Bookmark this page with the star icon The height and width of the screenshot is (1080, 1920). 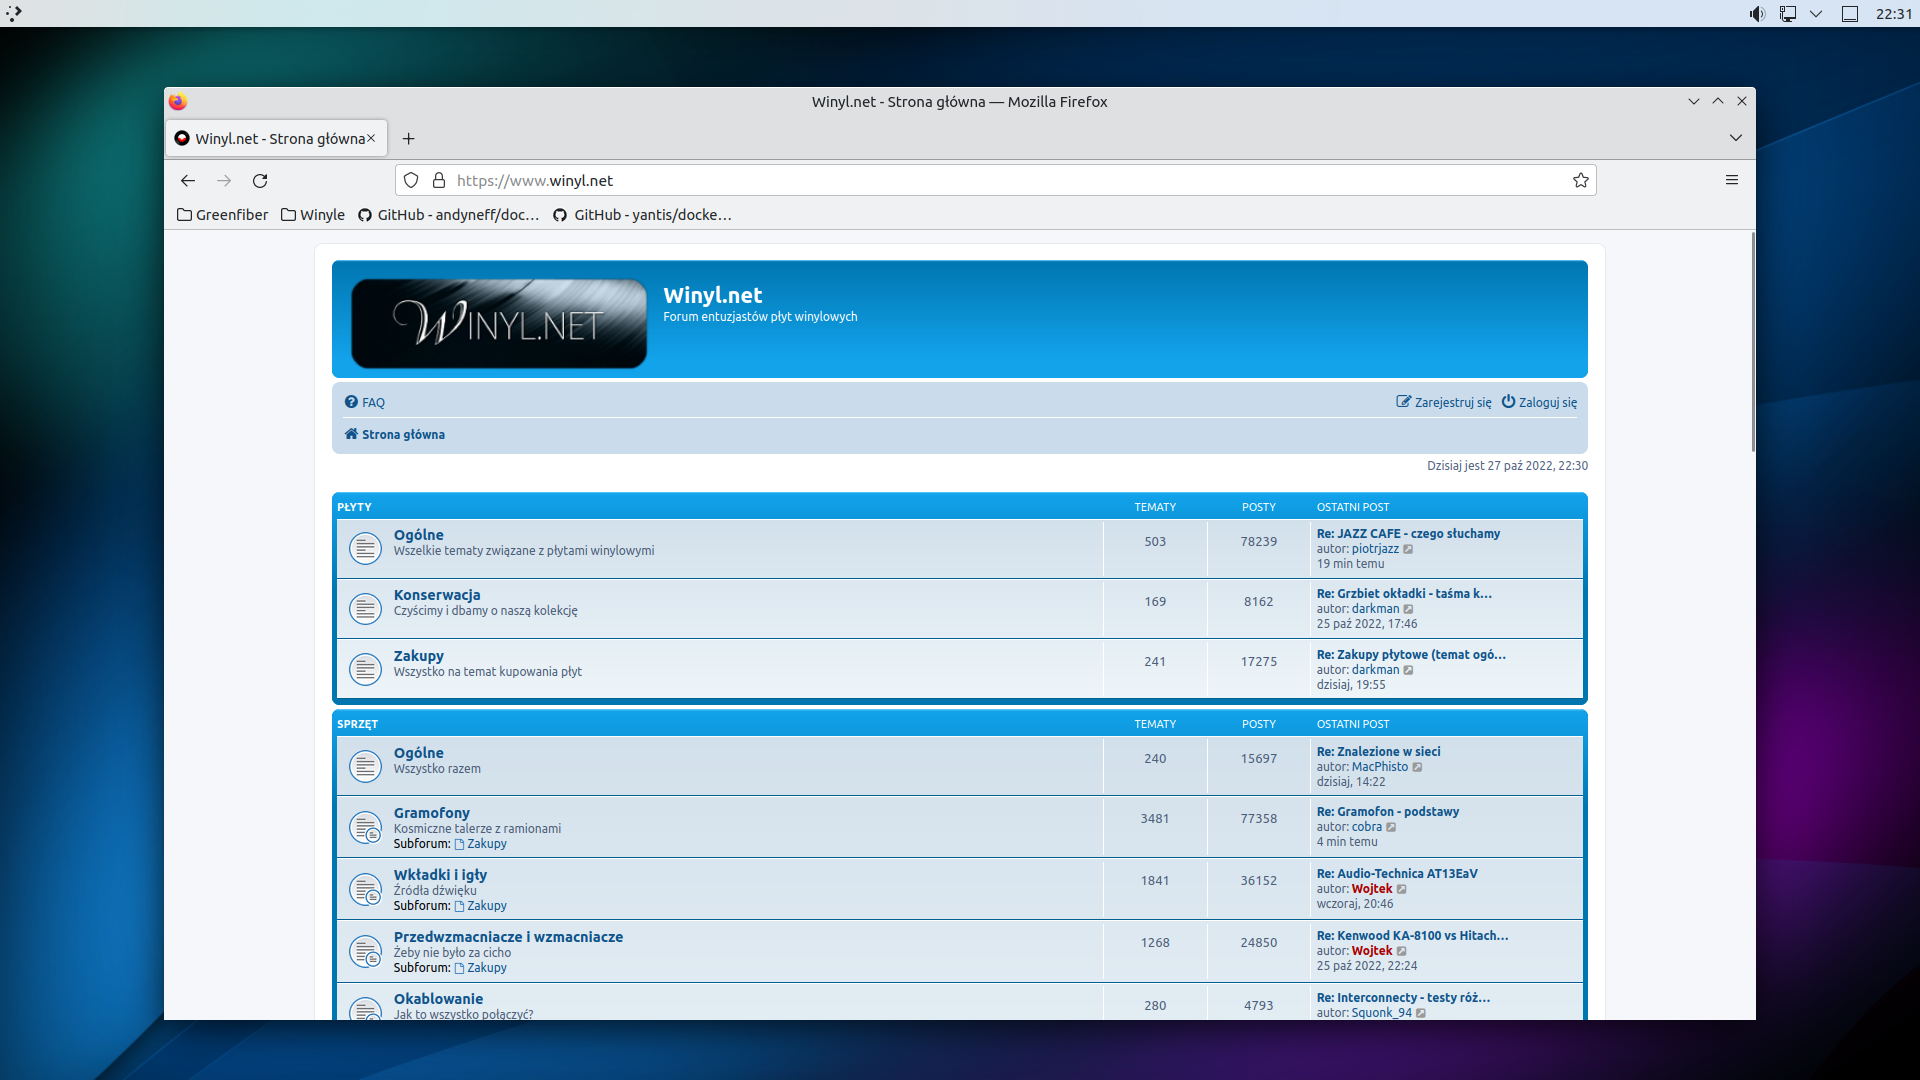1581,181
